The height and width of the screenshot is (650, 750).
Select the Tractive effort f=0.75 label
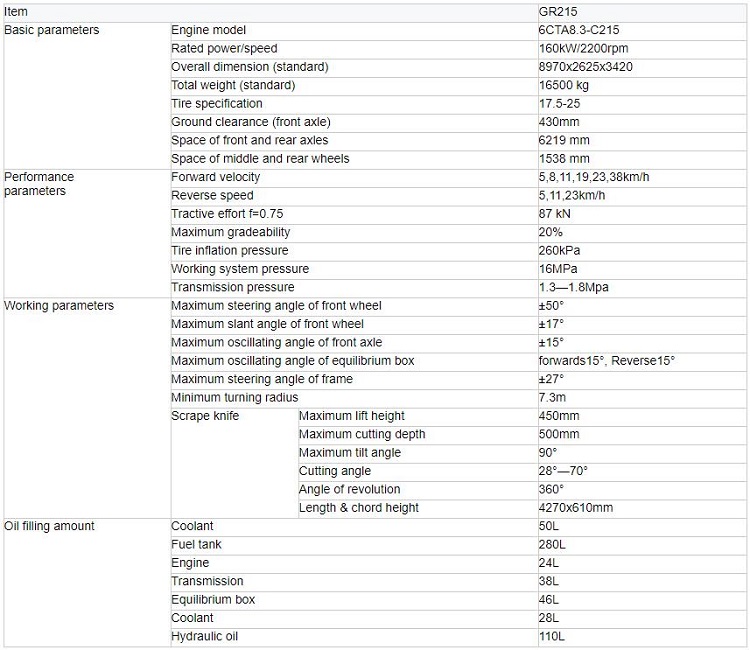click(x=227, y=214)
